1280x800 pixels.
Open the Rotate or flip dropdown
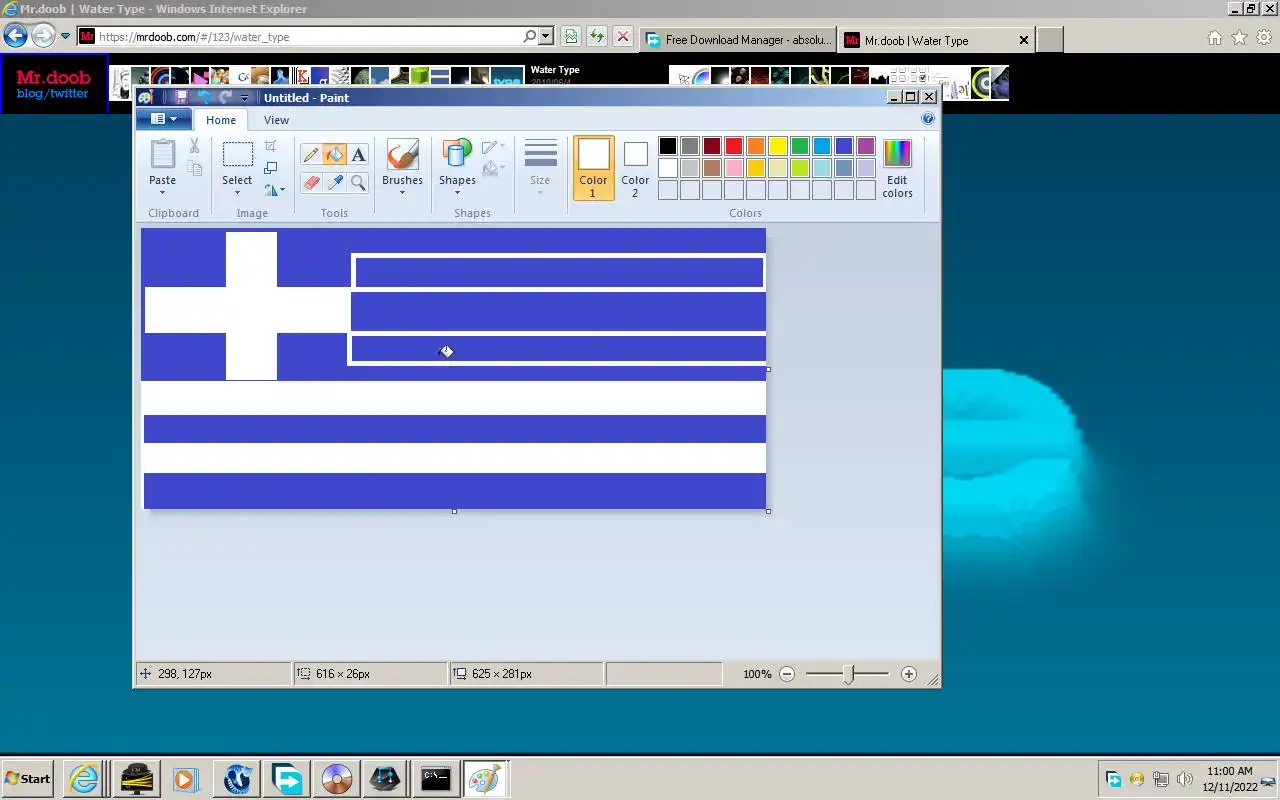tap(274, 189)
